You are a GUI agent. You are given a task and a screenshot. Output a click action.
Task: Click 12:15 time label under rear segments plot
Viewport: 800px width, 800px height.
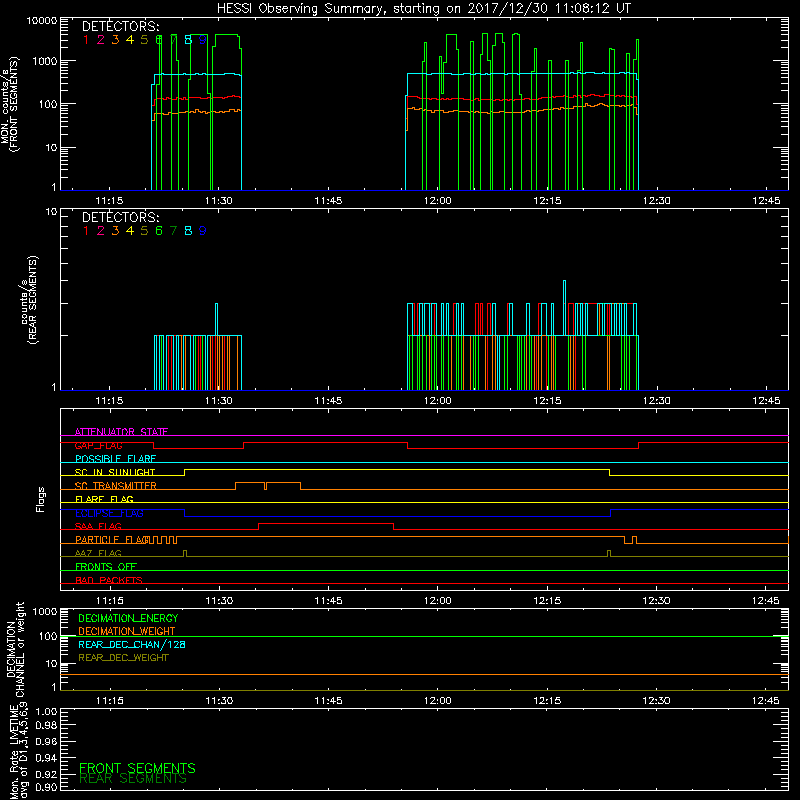[x=547, y=401]
